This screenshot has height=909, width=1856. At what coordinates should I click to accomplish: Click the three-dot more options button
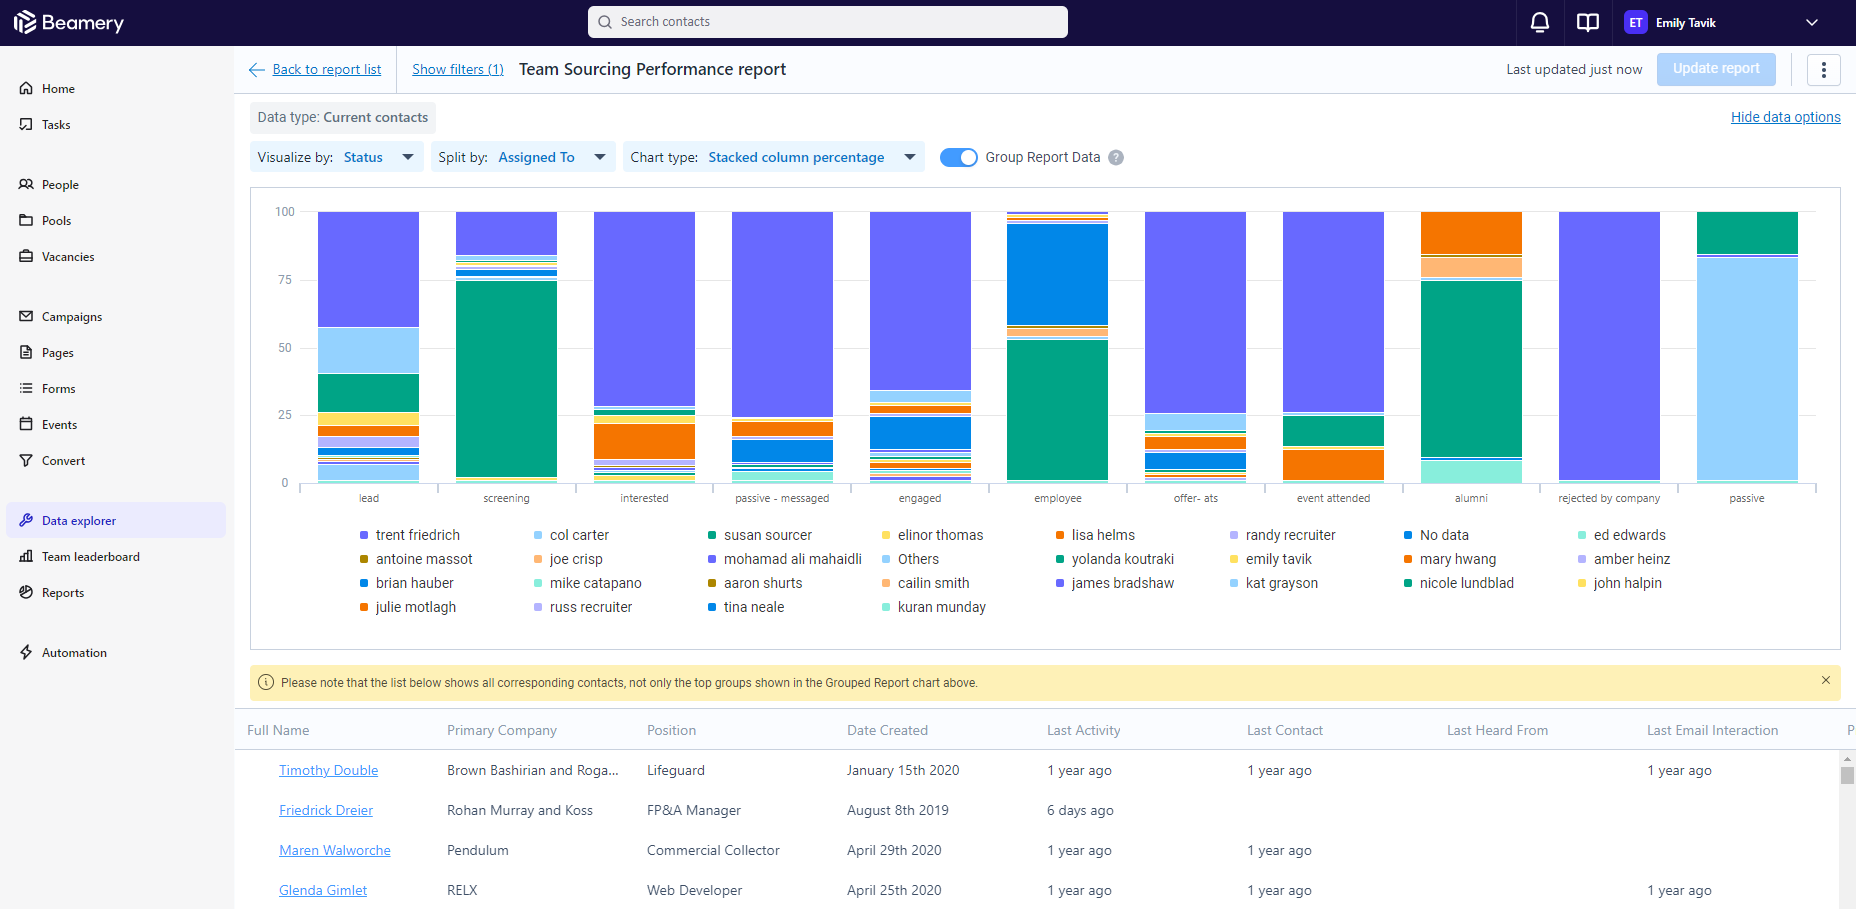(1823, 69)
